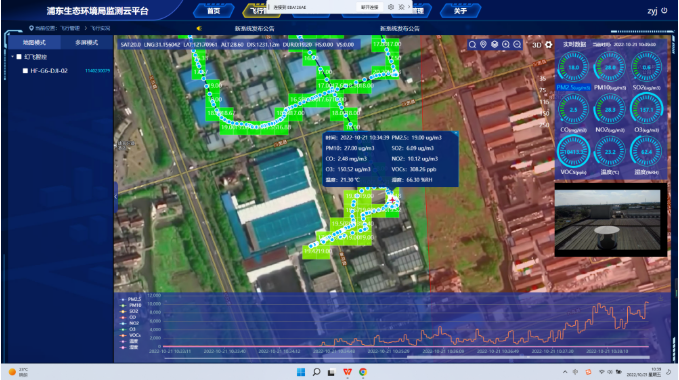Viewport: 679px width, 380px height.
Task: Collapse left panel via map-edge handle
Action: click(116, 196)
